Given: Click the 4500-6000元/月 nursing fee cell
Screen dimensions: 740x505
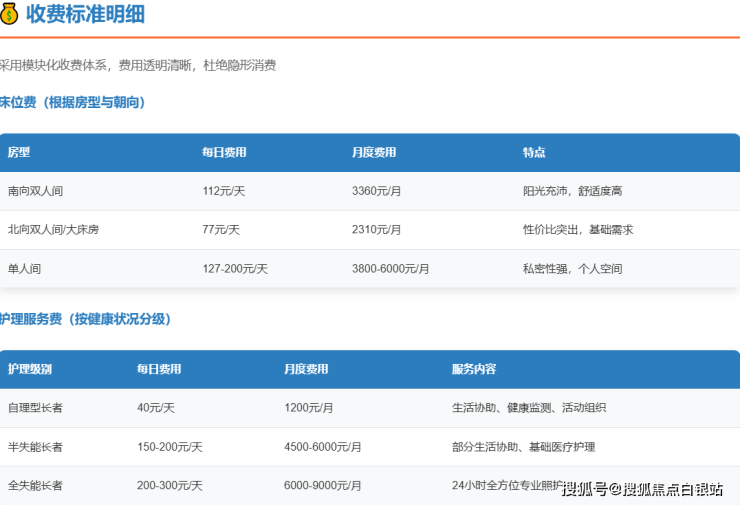Looking at the screenshot, I should pyautogui.click(x=323, y=446).
